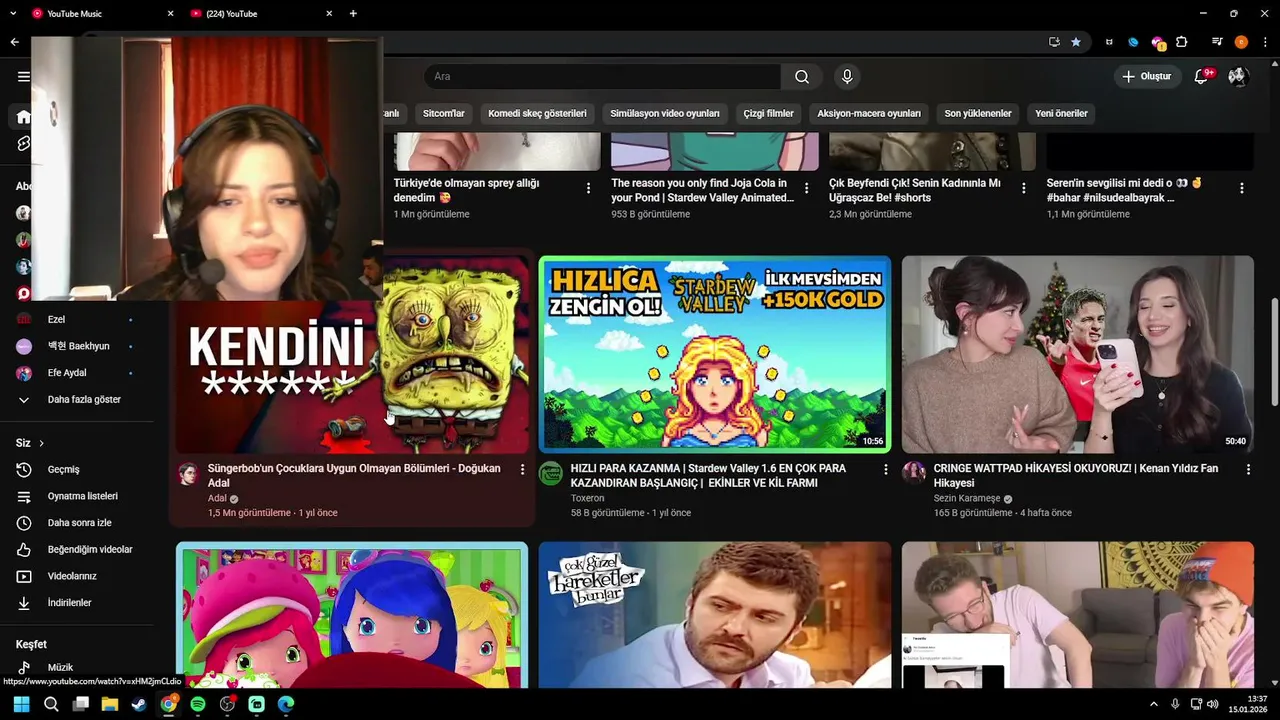Click the install app icon in address bar

tap(1054, 42)
